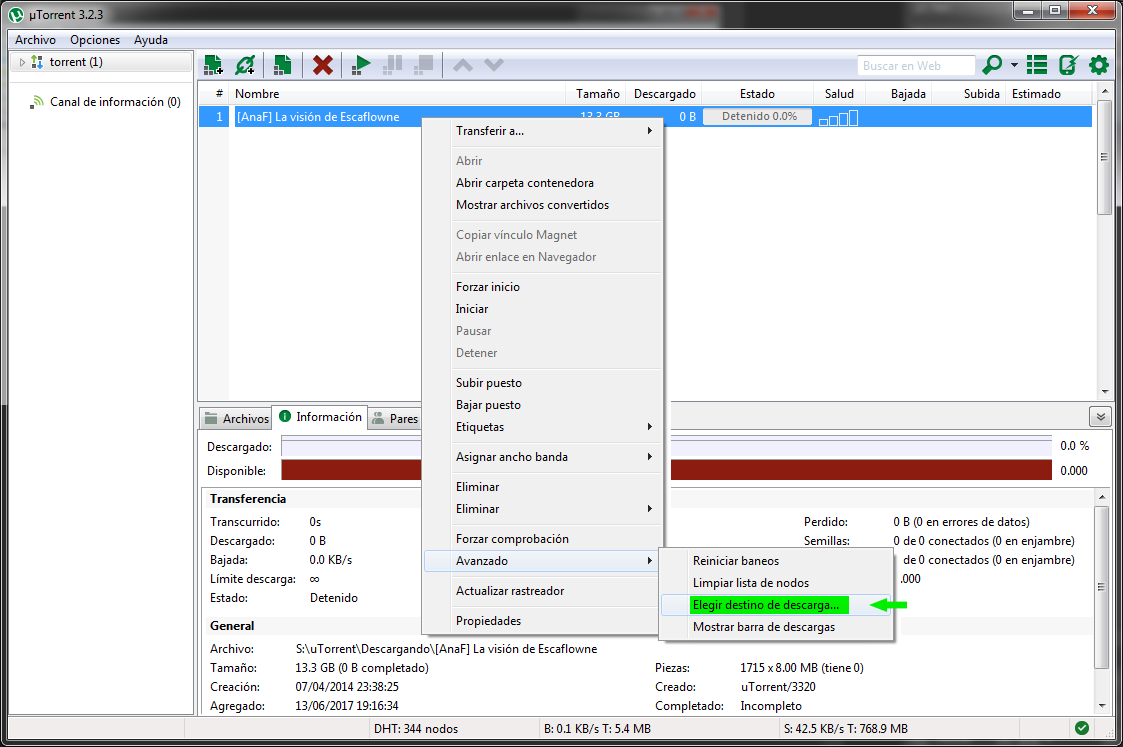Open the Opciones menu
1123x747 pixels.
click(x=94, y=39)
